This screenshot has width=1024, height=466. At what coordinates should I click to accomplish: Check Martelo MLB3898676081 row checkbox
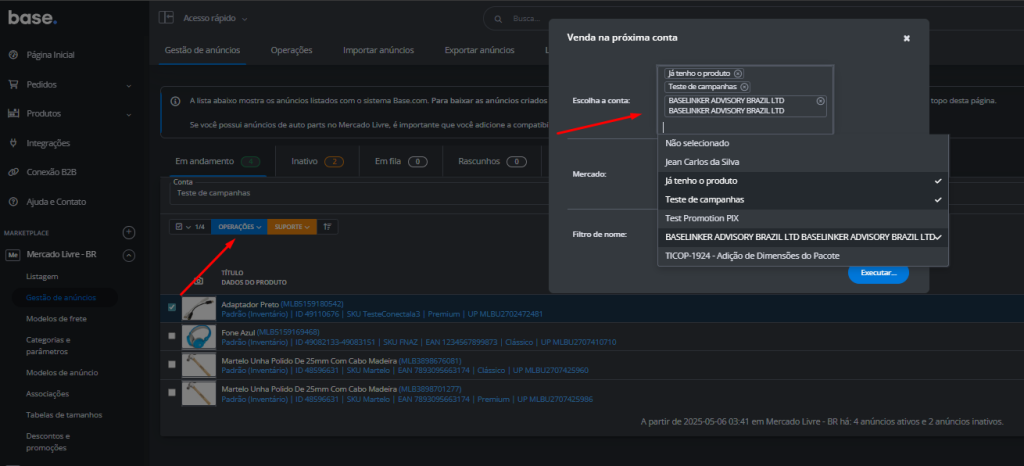(172, 364)
